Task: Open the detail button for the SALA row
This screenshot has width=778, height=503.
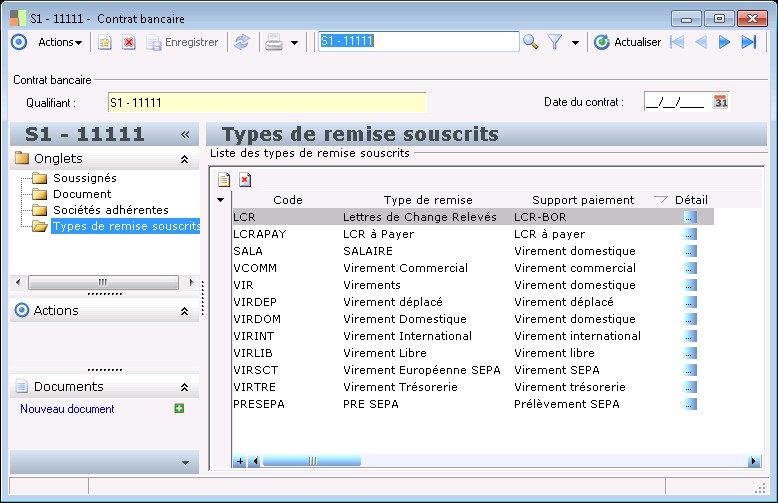Action: point(690,251)
